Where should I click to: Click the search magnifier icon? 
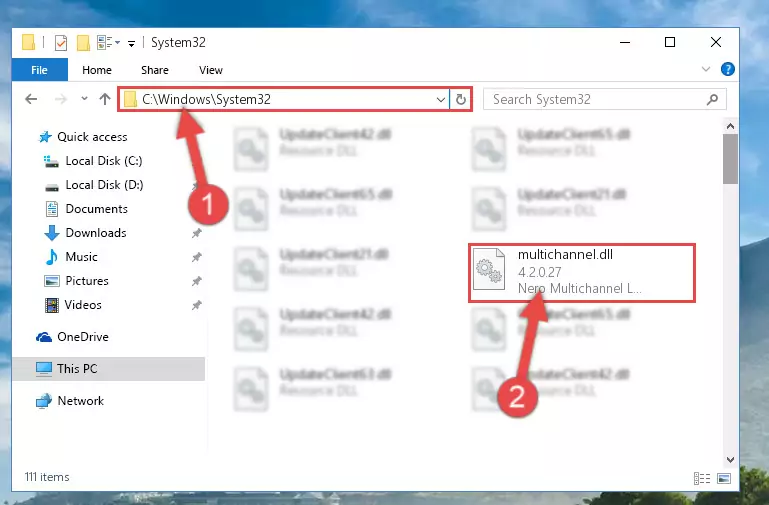[712, 100]
